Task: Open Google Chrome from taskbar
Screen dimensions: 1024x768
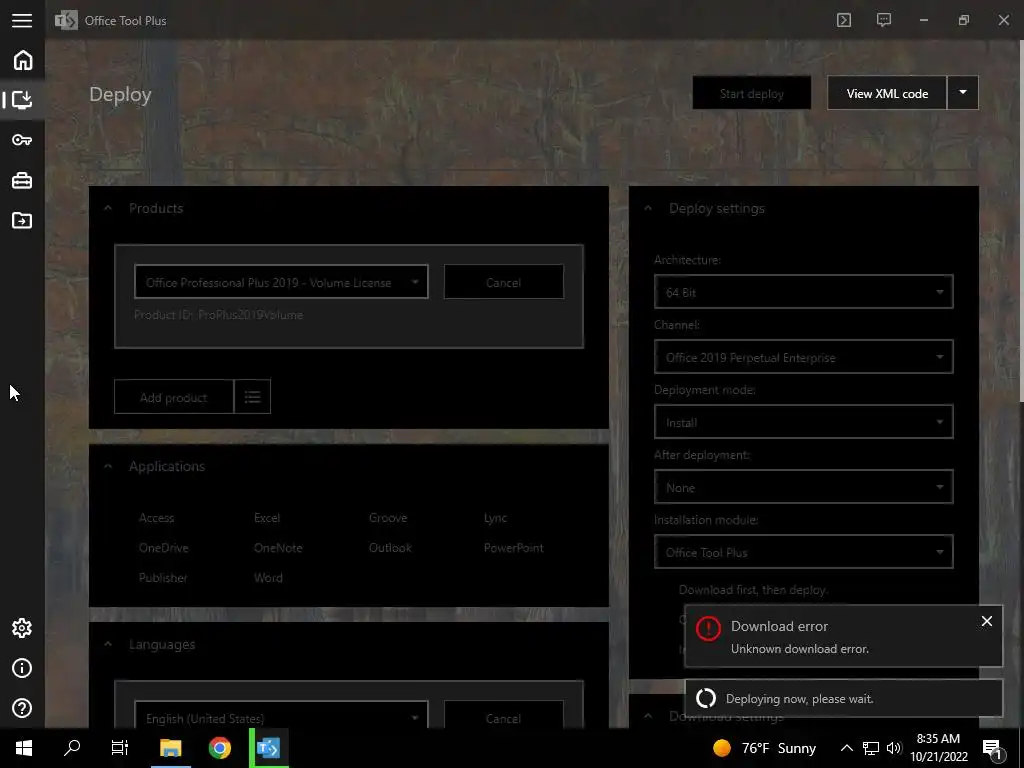Action: pos(219,748)
